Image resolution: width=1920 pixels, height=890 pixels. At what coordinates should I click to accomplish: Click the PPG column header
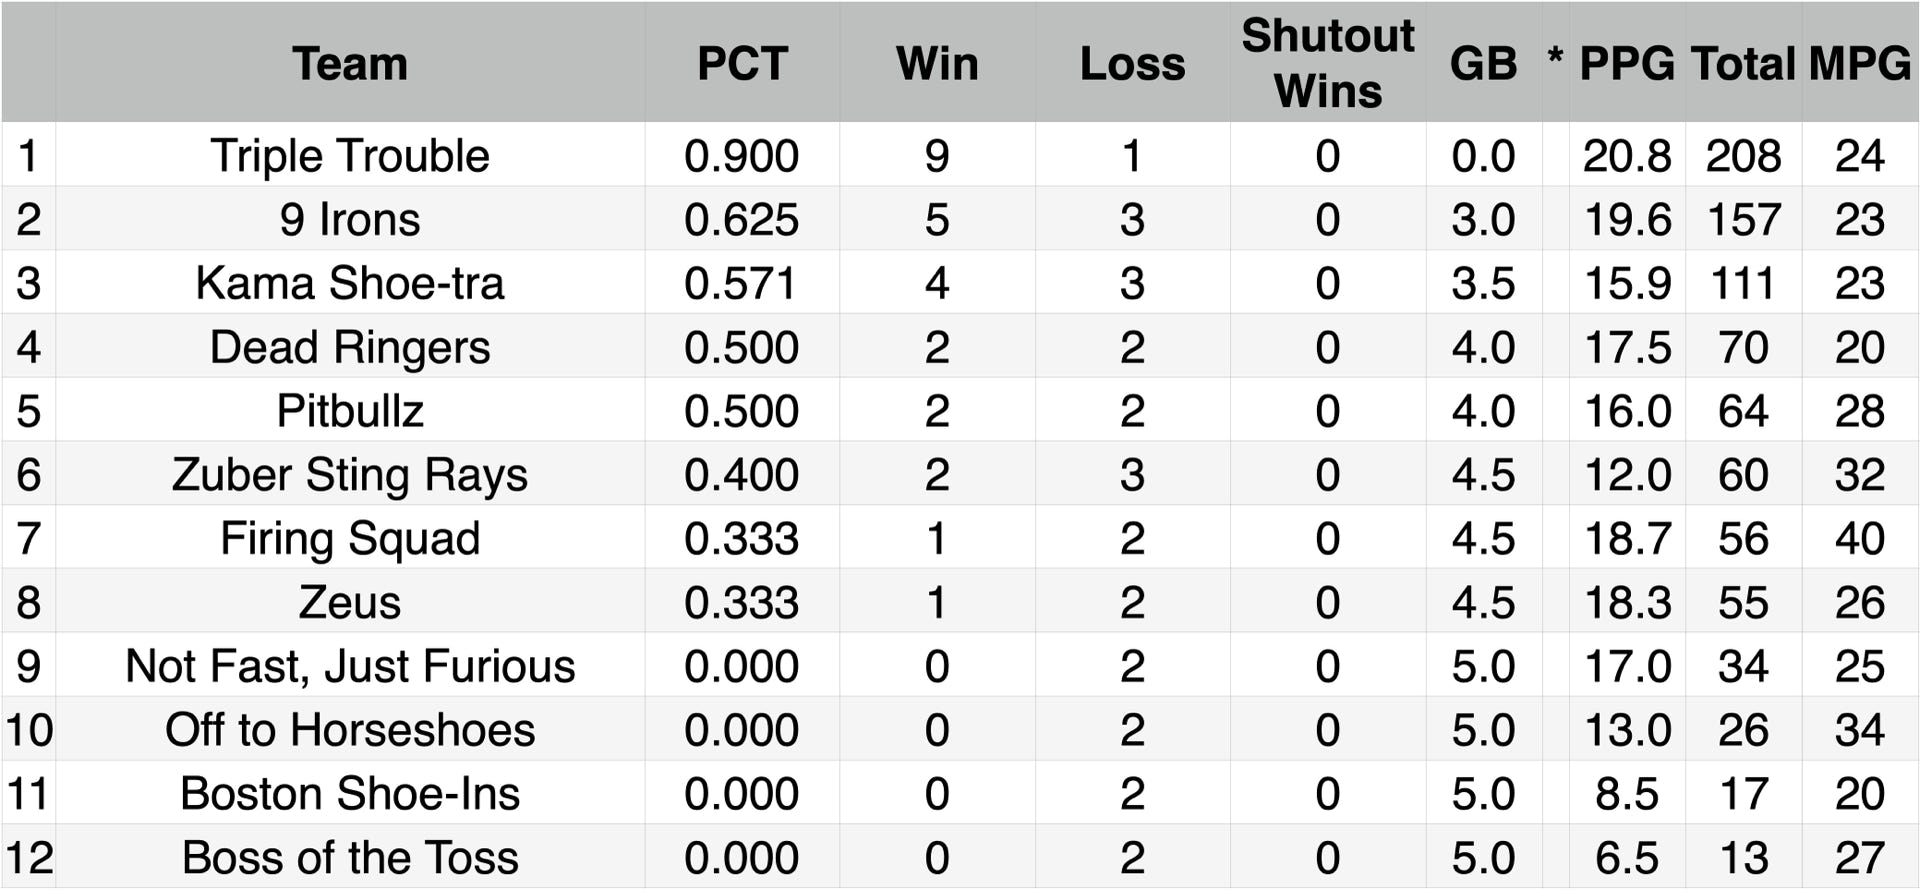pyautogui.click(x=1627, y=64)
